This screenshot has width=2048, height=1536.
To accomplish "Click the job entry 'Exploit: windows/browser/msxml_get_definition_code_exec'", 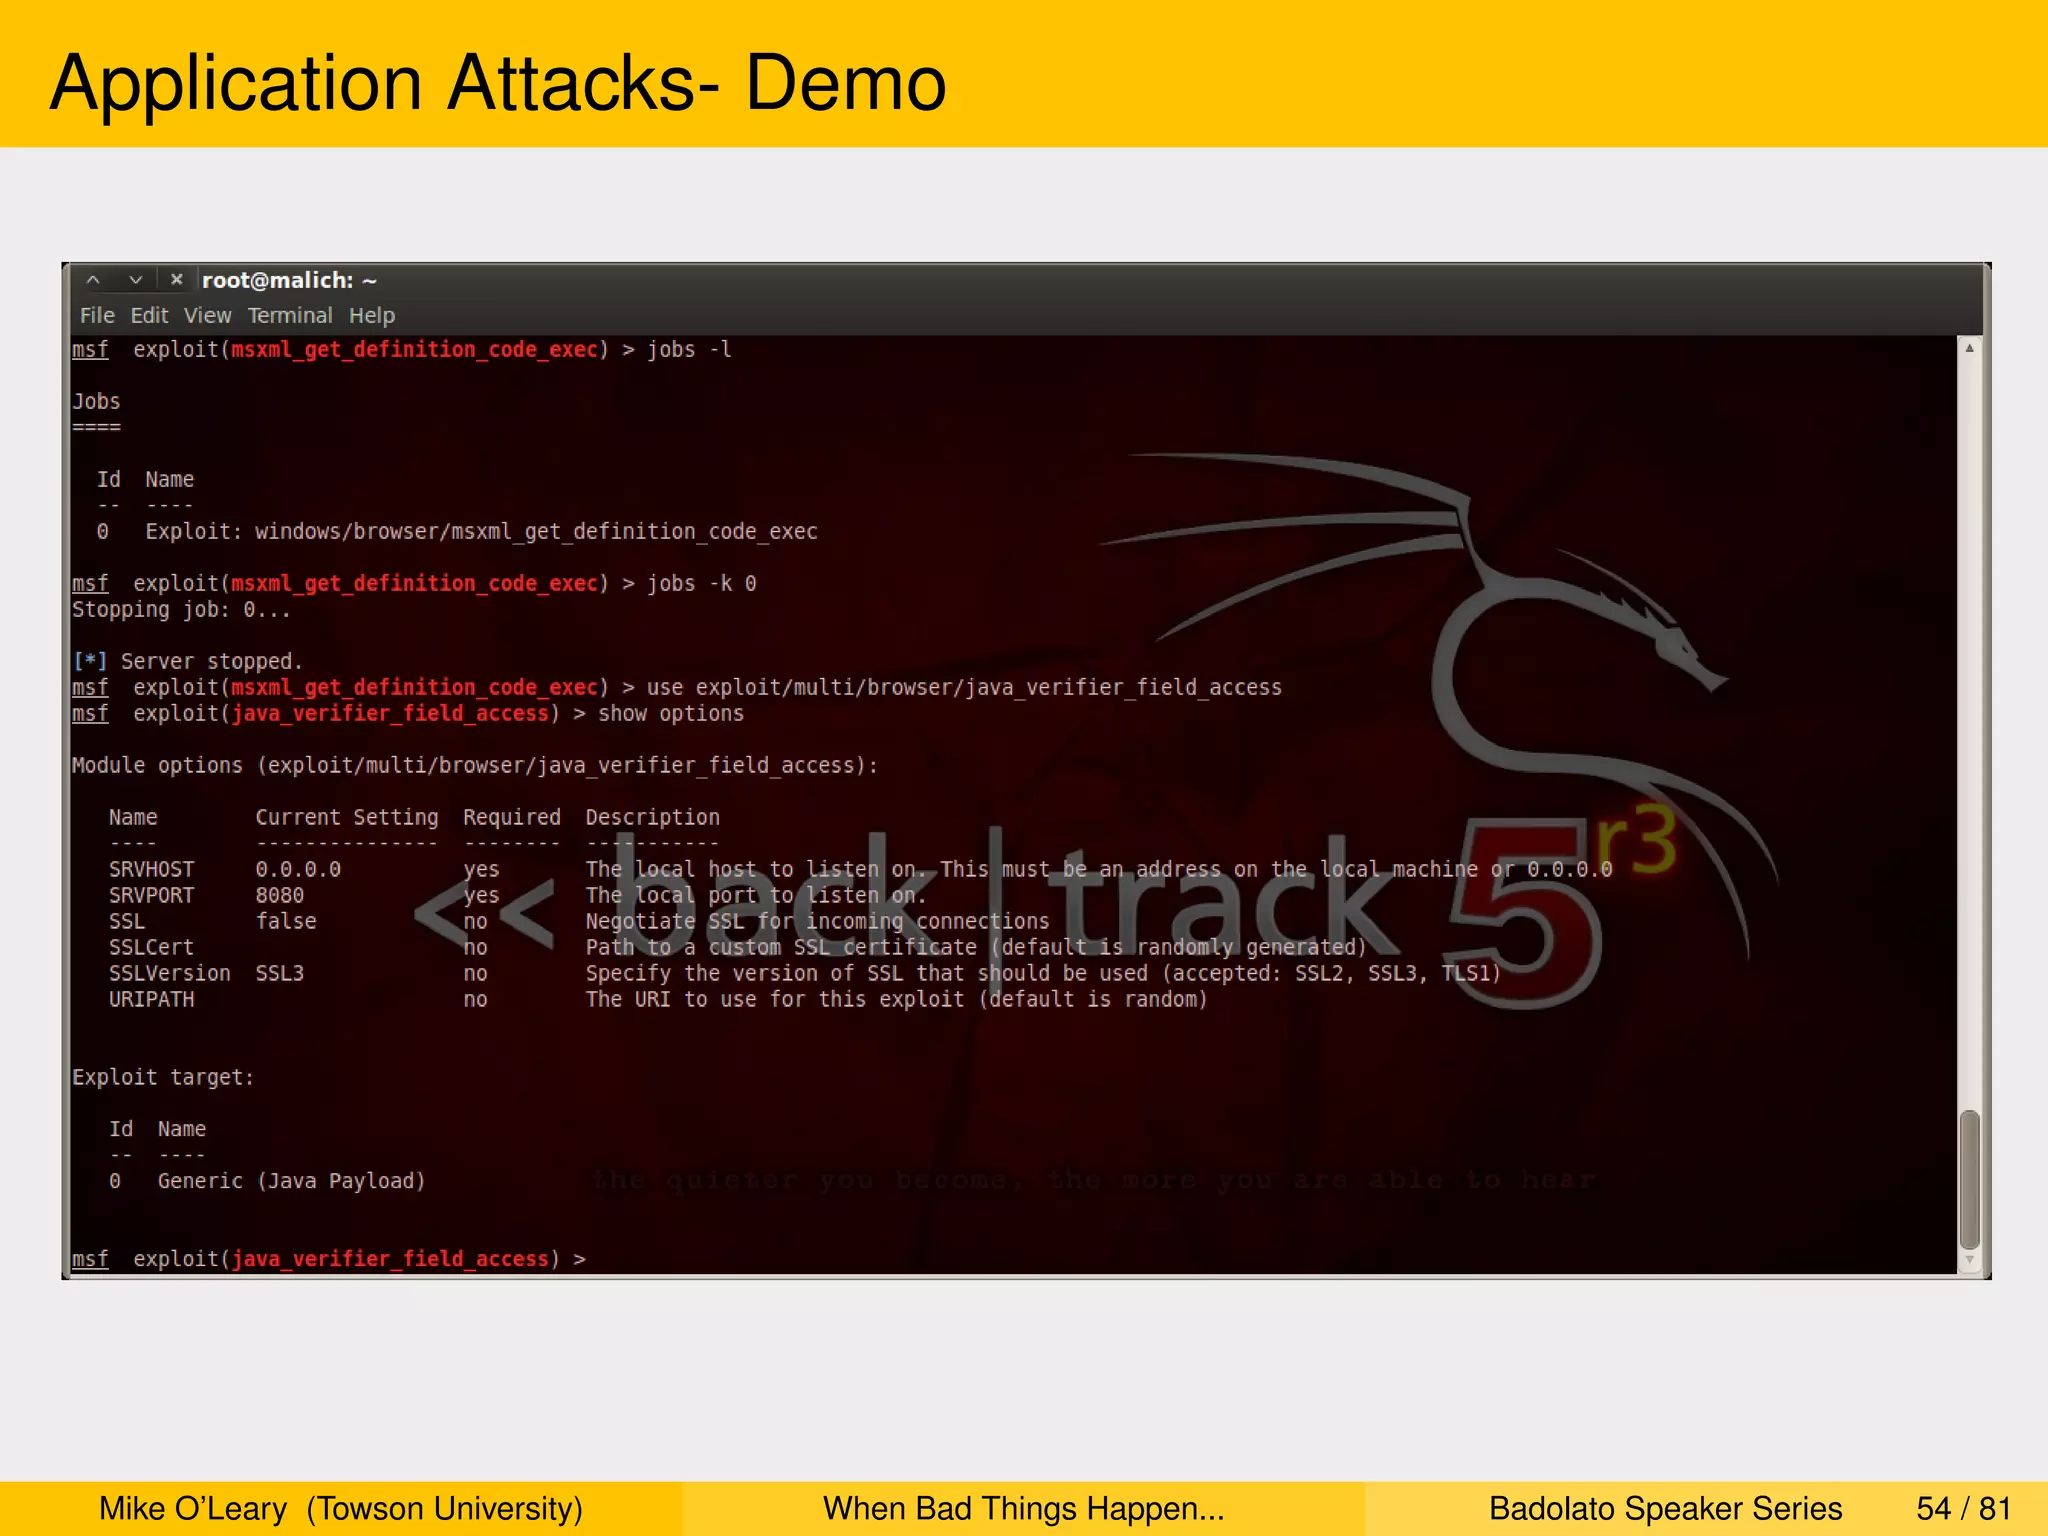I will [x=481, y=531].
